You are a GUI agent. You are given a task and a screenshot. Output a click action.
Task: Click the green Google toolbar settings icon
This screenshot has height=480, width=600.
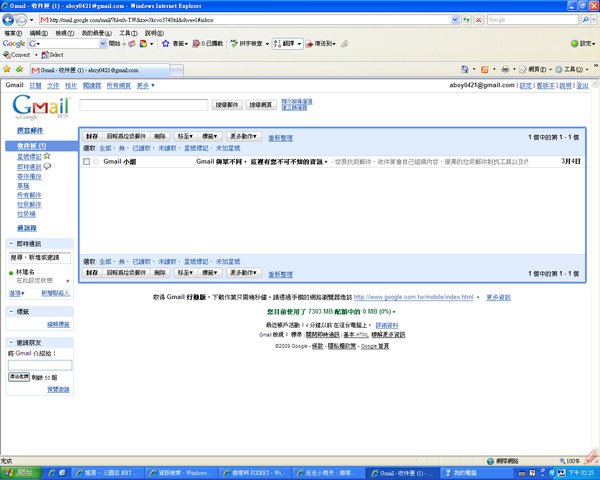point(574,44)
